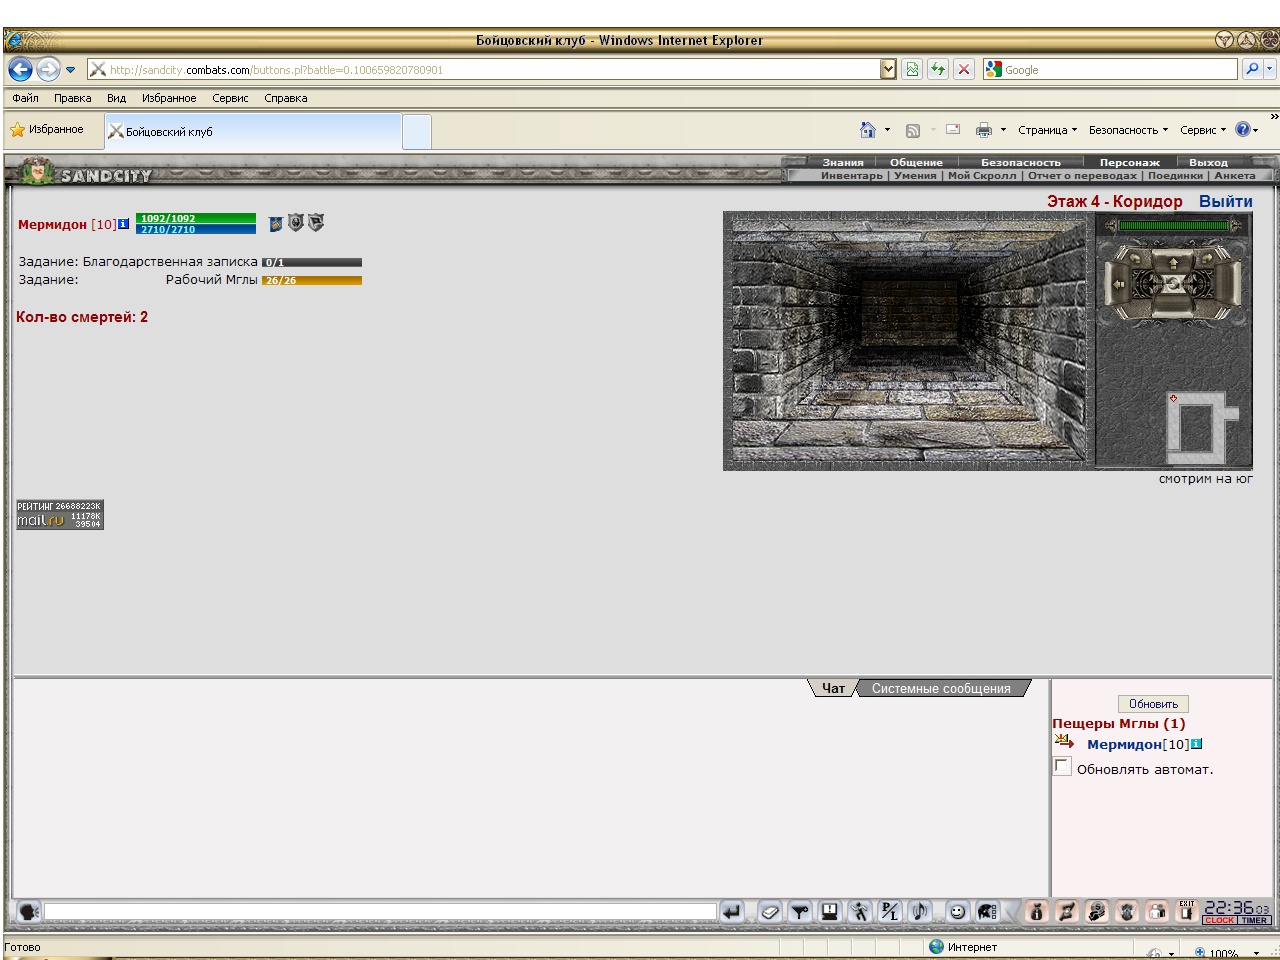Click the CLOCK label under the timer

(1220, 920)
